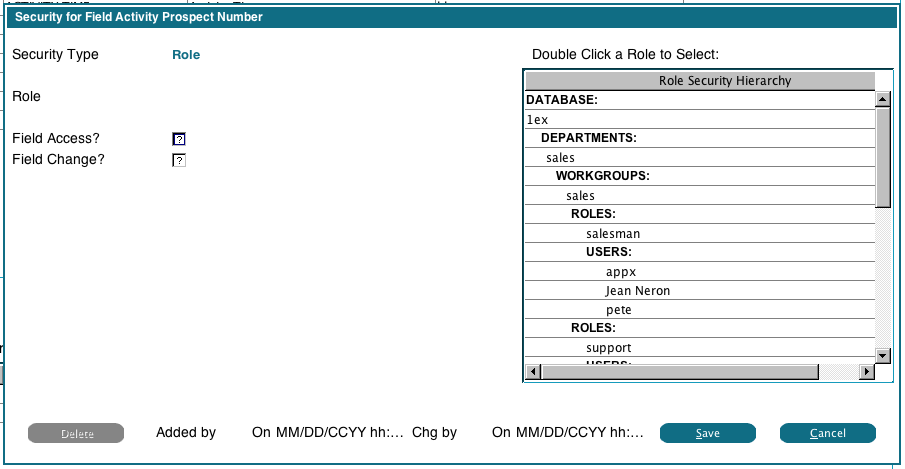The width and height of the screenshot is (905, 469).
Task: Select user Jean Neron
Action: (638, 291)
